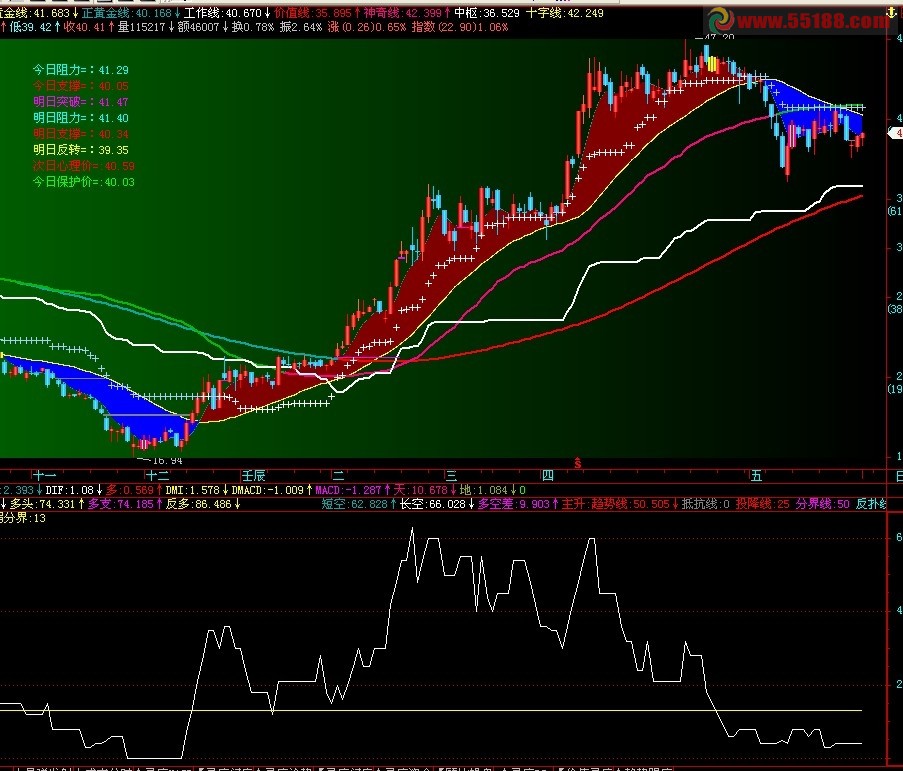Click the 明日反转 39.35 label
903x771 pixels.
[x=81, y=150]
